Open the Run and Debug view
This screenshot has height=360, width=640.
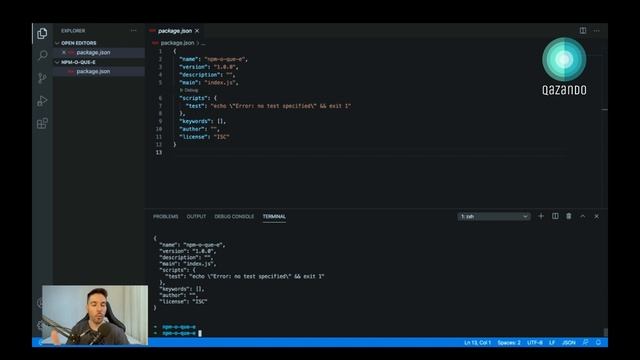pos(42,101)
